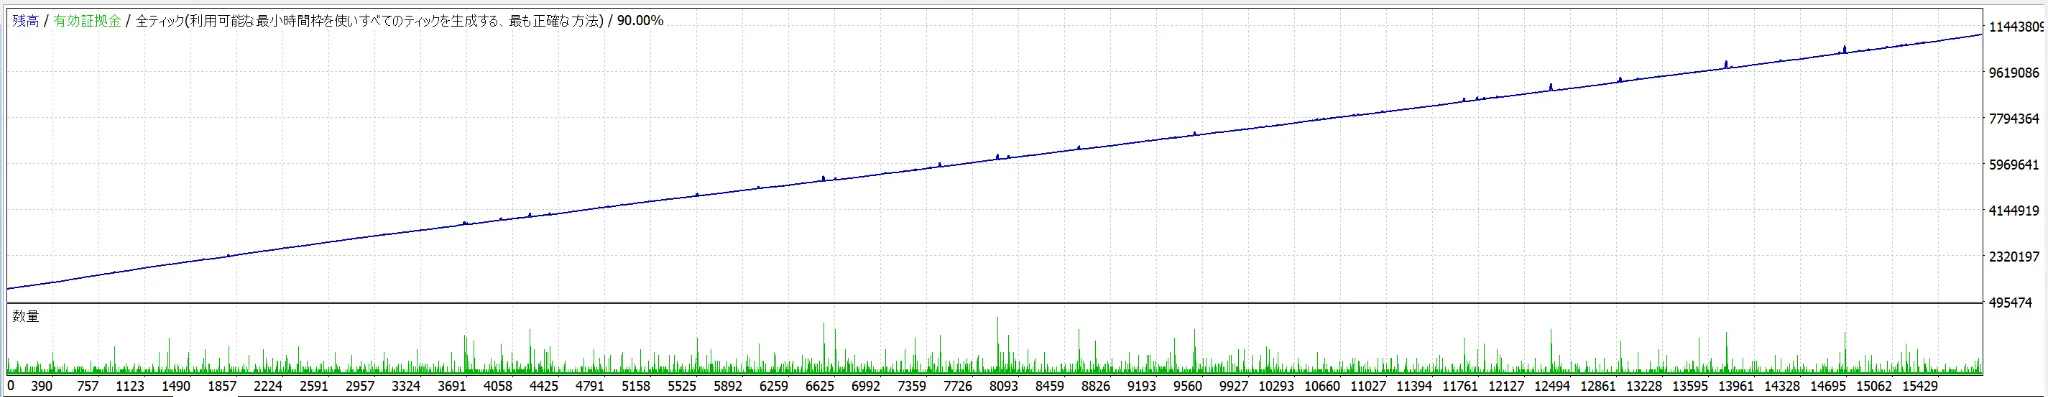2048x397 pixels.
Task: Click the green 有効証拠金 legend label
Action: pyautogui.click(x=87, y=20)
